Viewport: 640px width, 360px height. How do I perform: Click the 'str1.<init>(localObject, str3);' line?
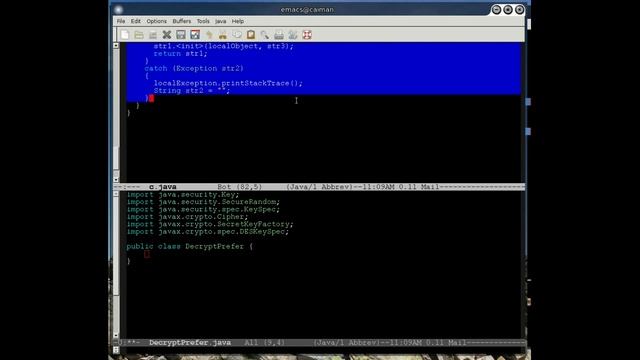[223, 46]
